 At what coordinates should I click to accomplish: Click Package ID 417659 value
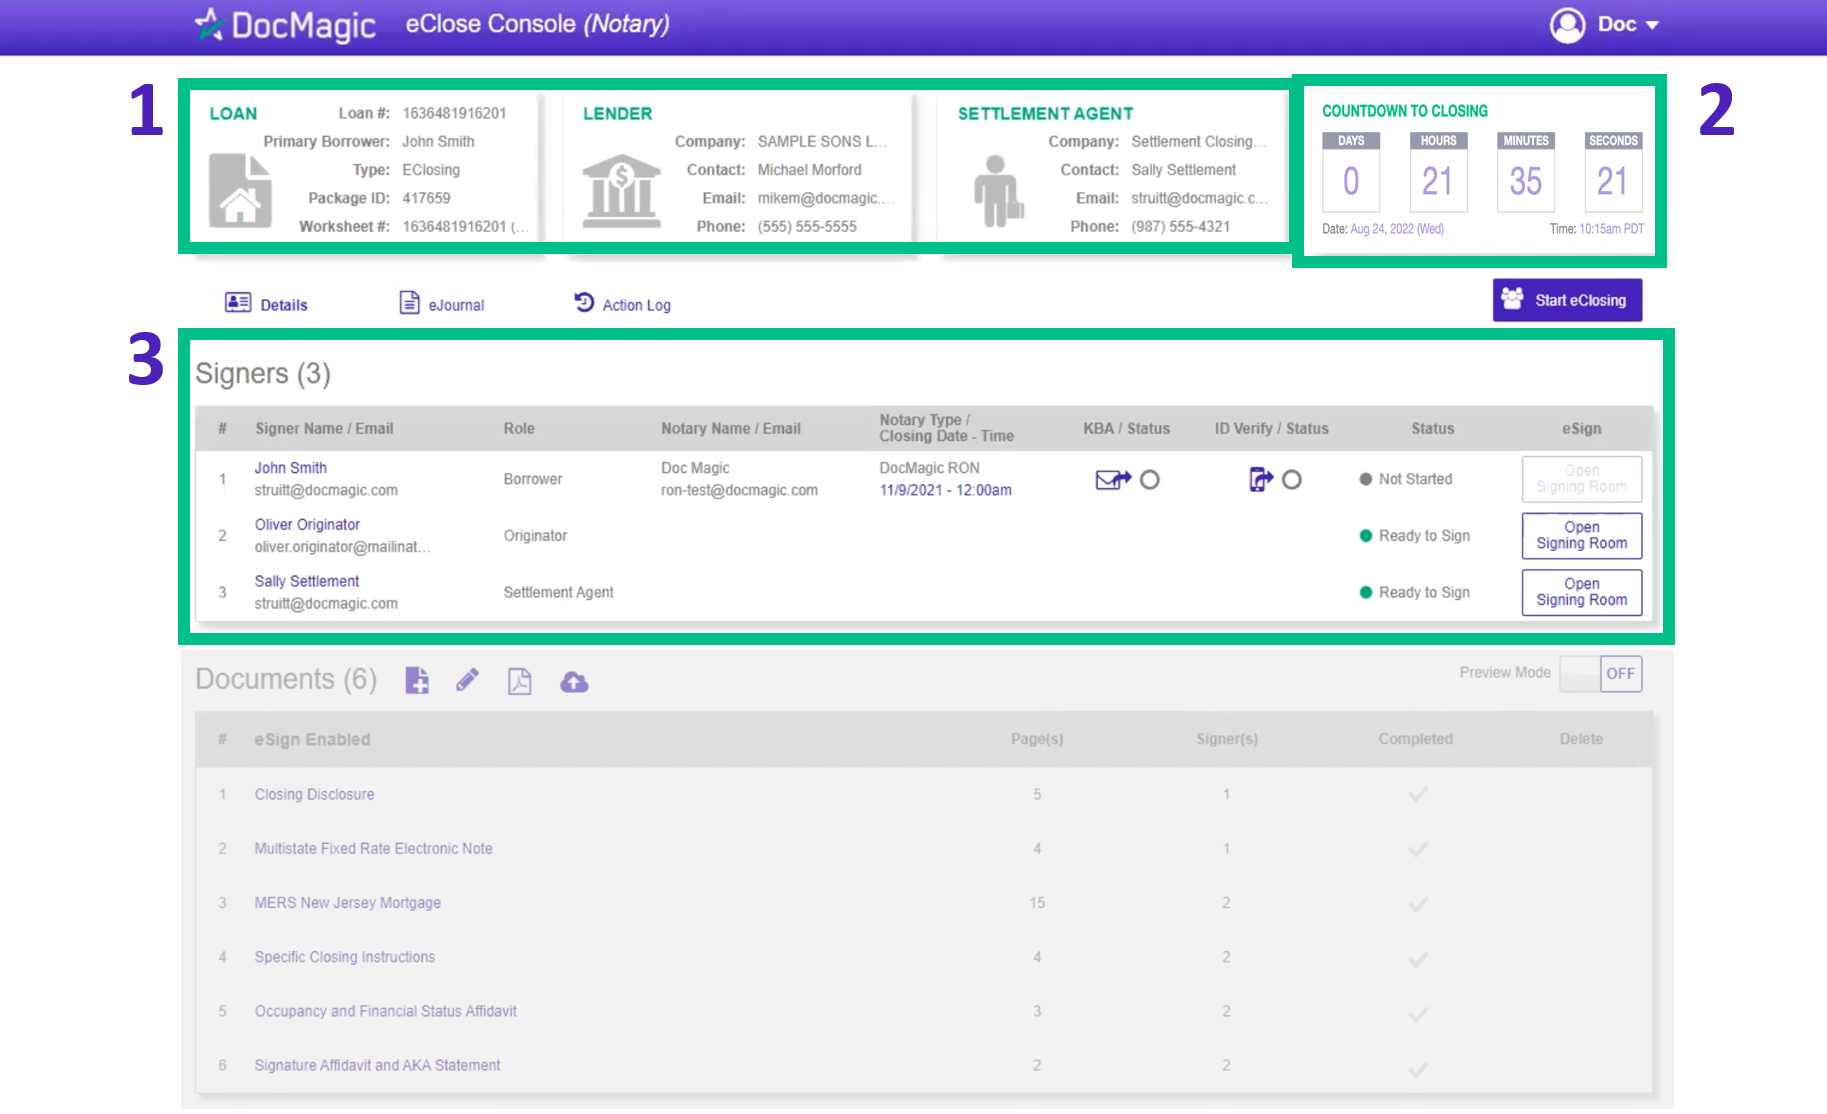[x=426, y=198]
